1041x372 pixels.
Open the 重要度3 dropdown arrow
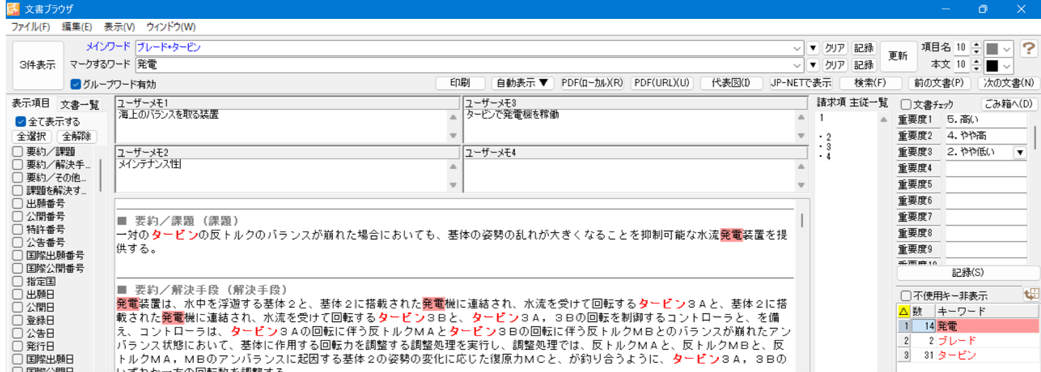(x=1020, y=153)
